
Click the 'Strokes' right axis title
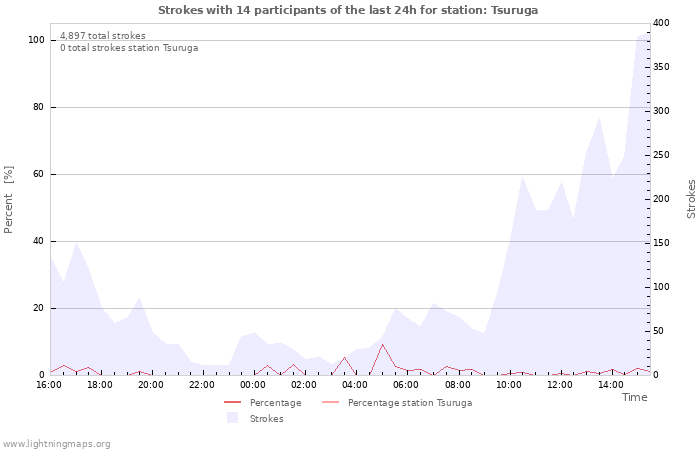[x=691, y=199]
